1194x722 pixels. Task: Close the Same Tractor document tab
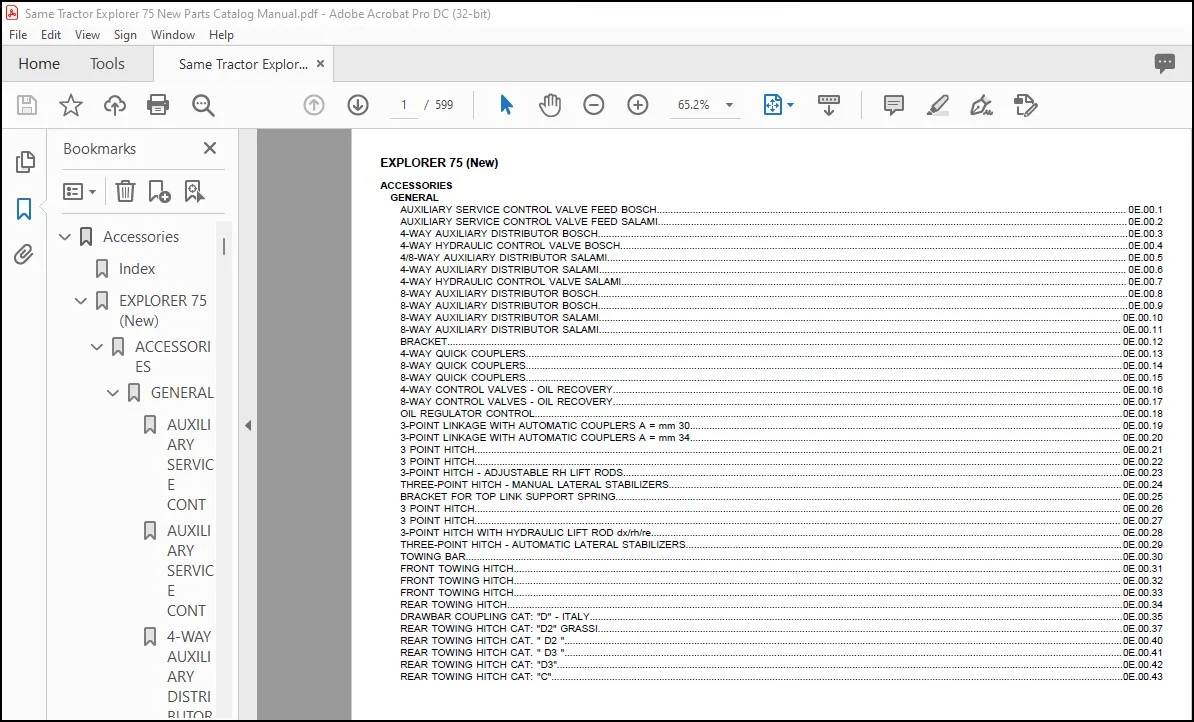[x=321, y=64]
